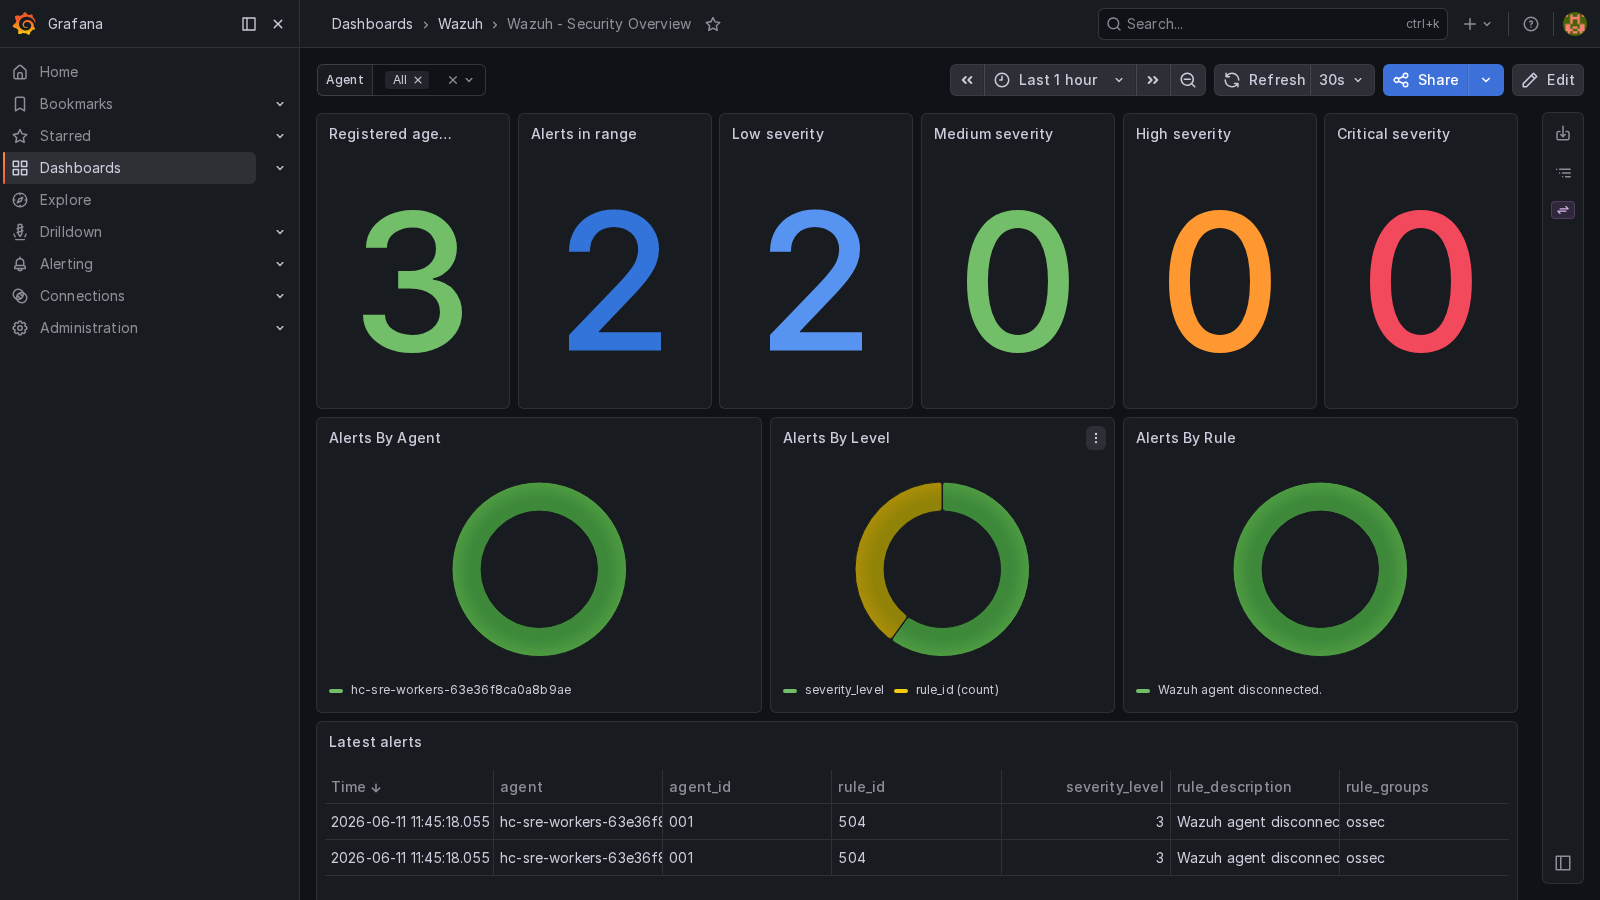Open Starred in the sidebar

point(65,136)
